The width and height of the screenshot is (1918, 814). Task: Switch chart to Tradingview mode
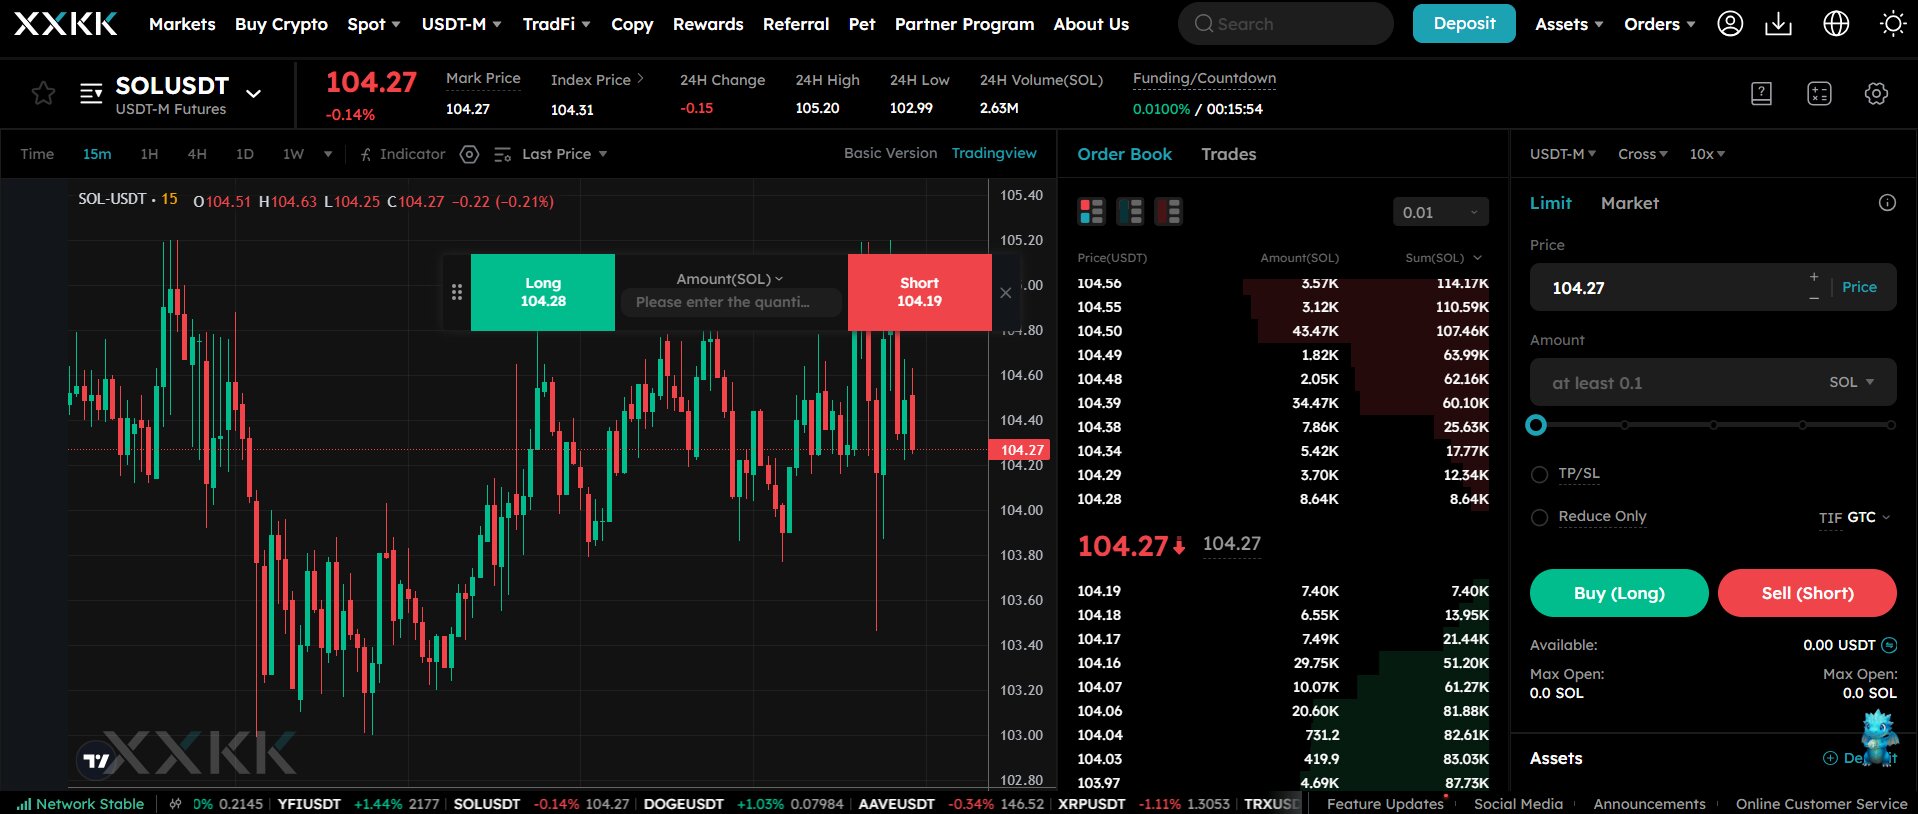[994, 153]
